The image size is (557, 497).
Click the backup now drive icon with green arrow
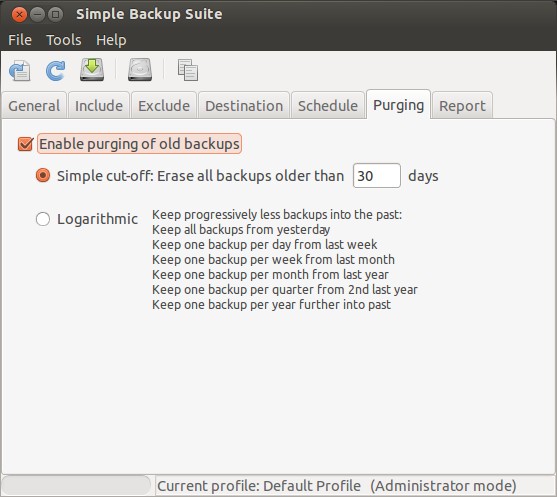pyautogui.click(x=92, y=70)
